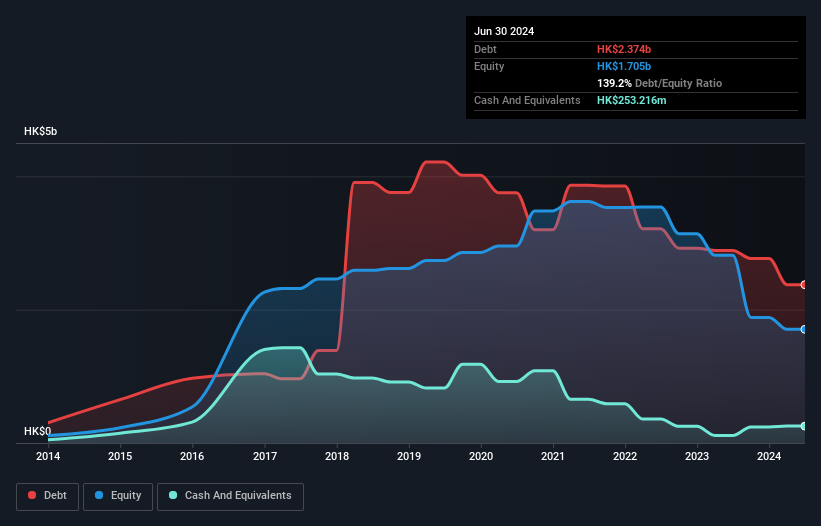821x526 pixels.
Task: Click the HK$0 y-axis label
Action: pos(38,431)
